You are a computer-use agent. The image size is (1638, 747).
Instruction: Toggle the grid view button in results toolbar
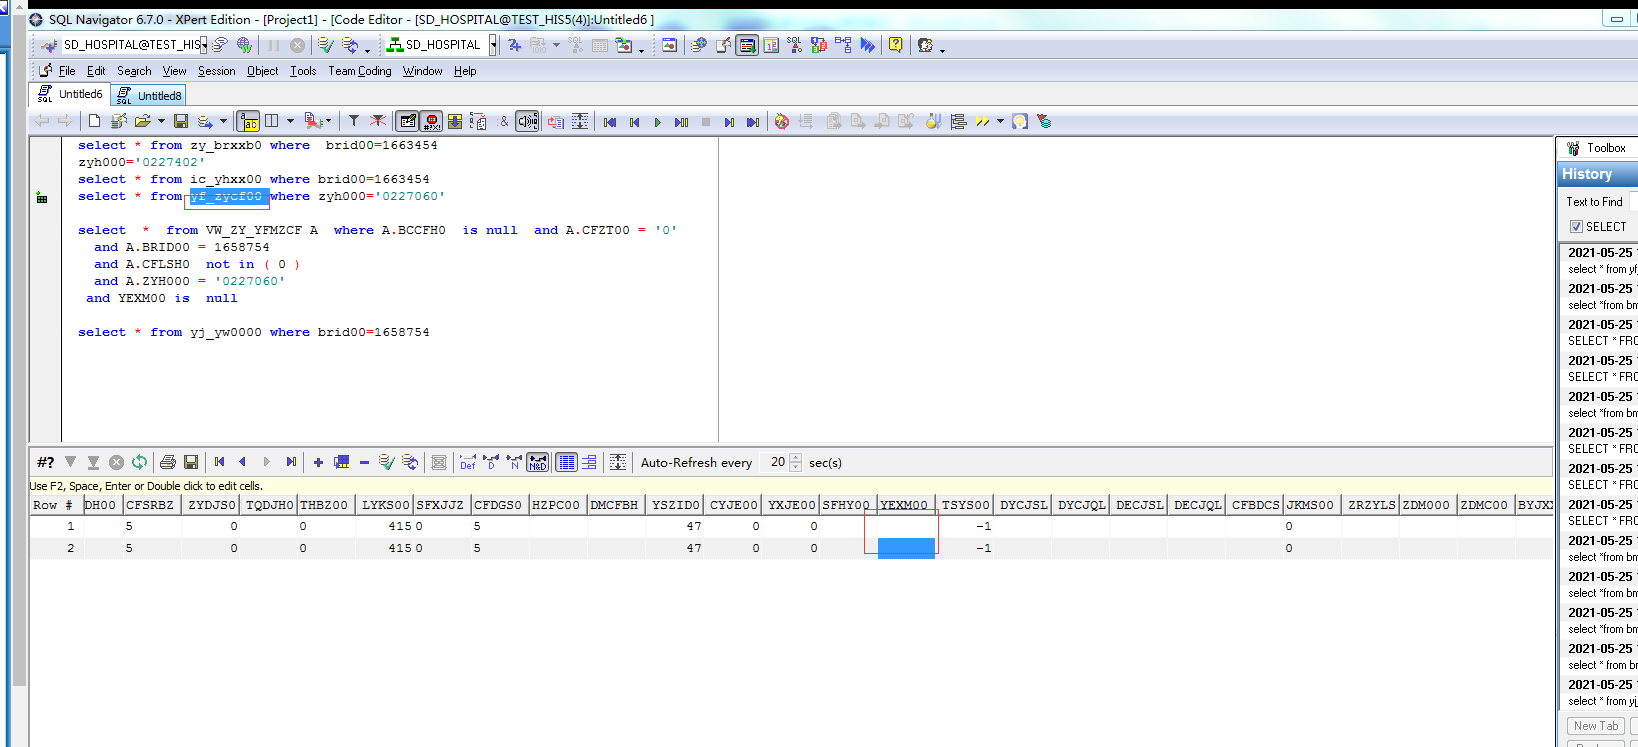[x=566, y=462]
